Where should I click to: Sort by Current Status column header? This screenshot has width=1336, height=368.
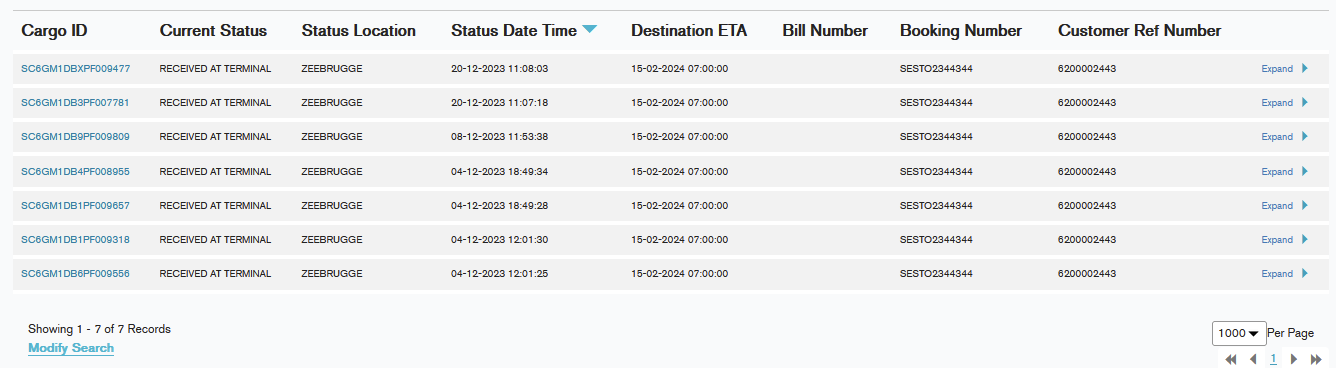213,31
